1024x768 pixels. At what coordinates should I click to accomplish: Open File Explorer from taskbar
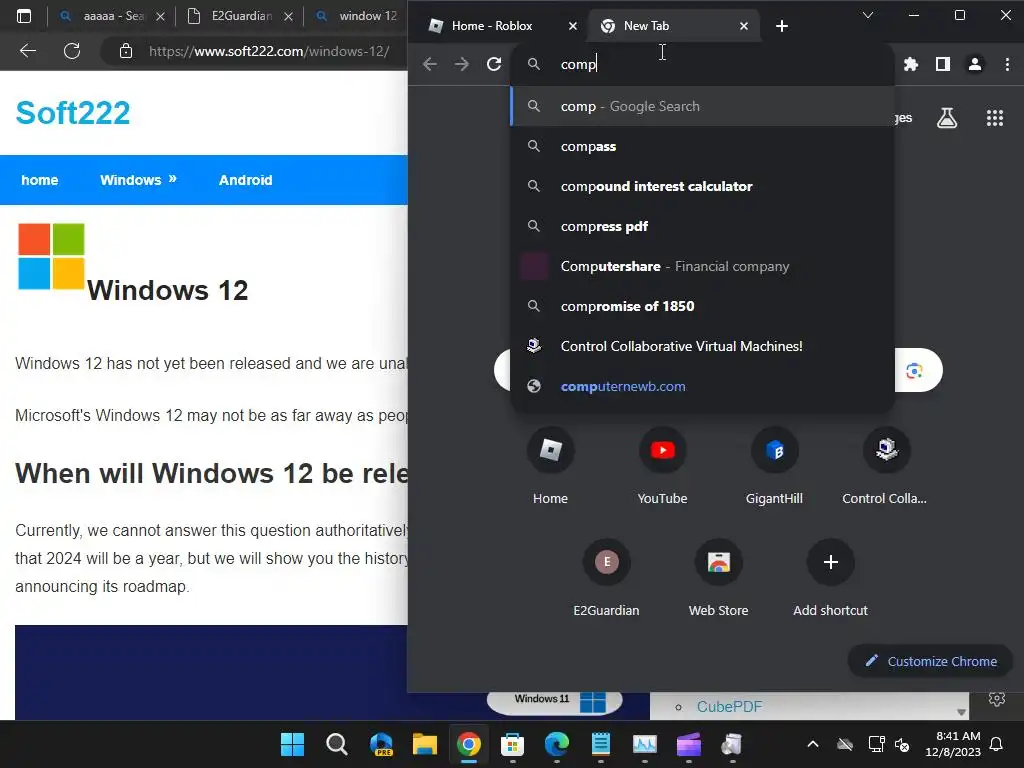pos(424,744)
